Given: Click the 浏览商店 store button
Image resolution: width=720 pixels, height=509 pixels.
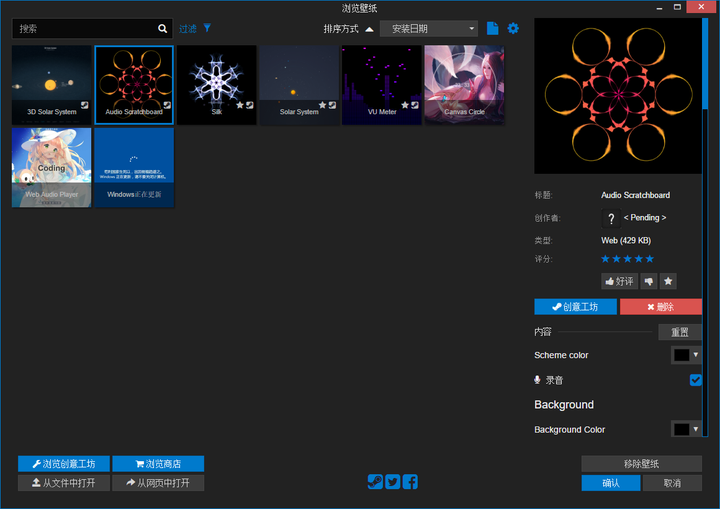Looking at the screenshot, I should click(158, 464).
